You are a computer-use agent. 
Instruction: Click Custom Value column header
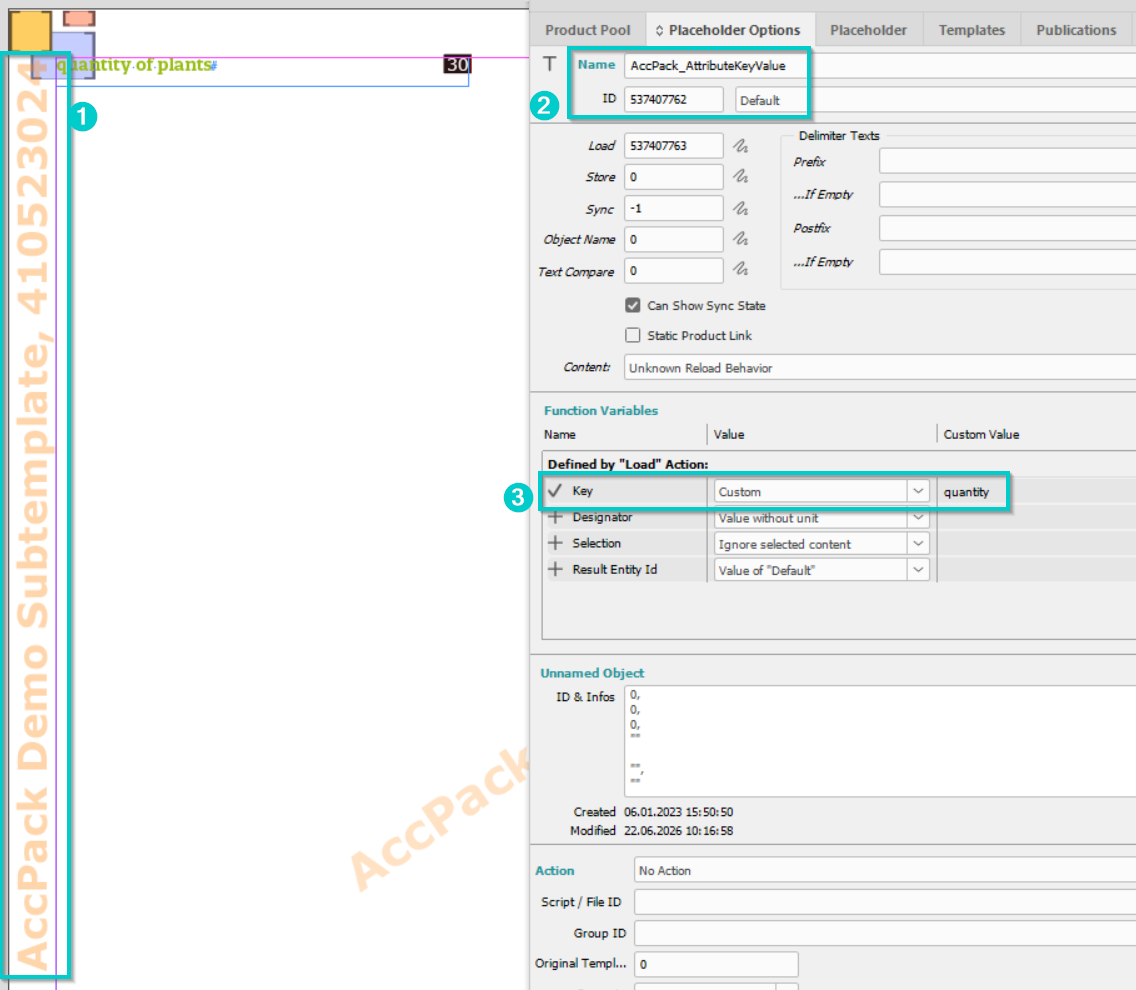(981, 434)
